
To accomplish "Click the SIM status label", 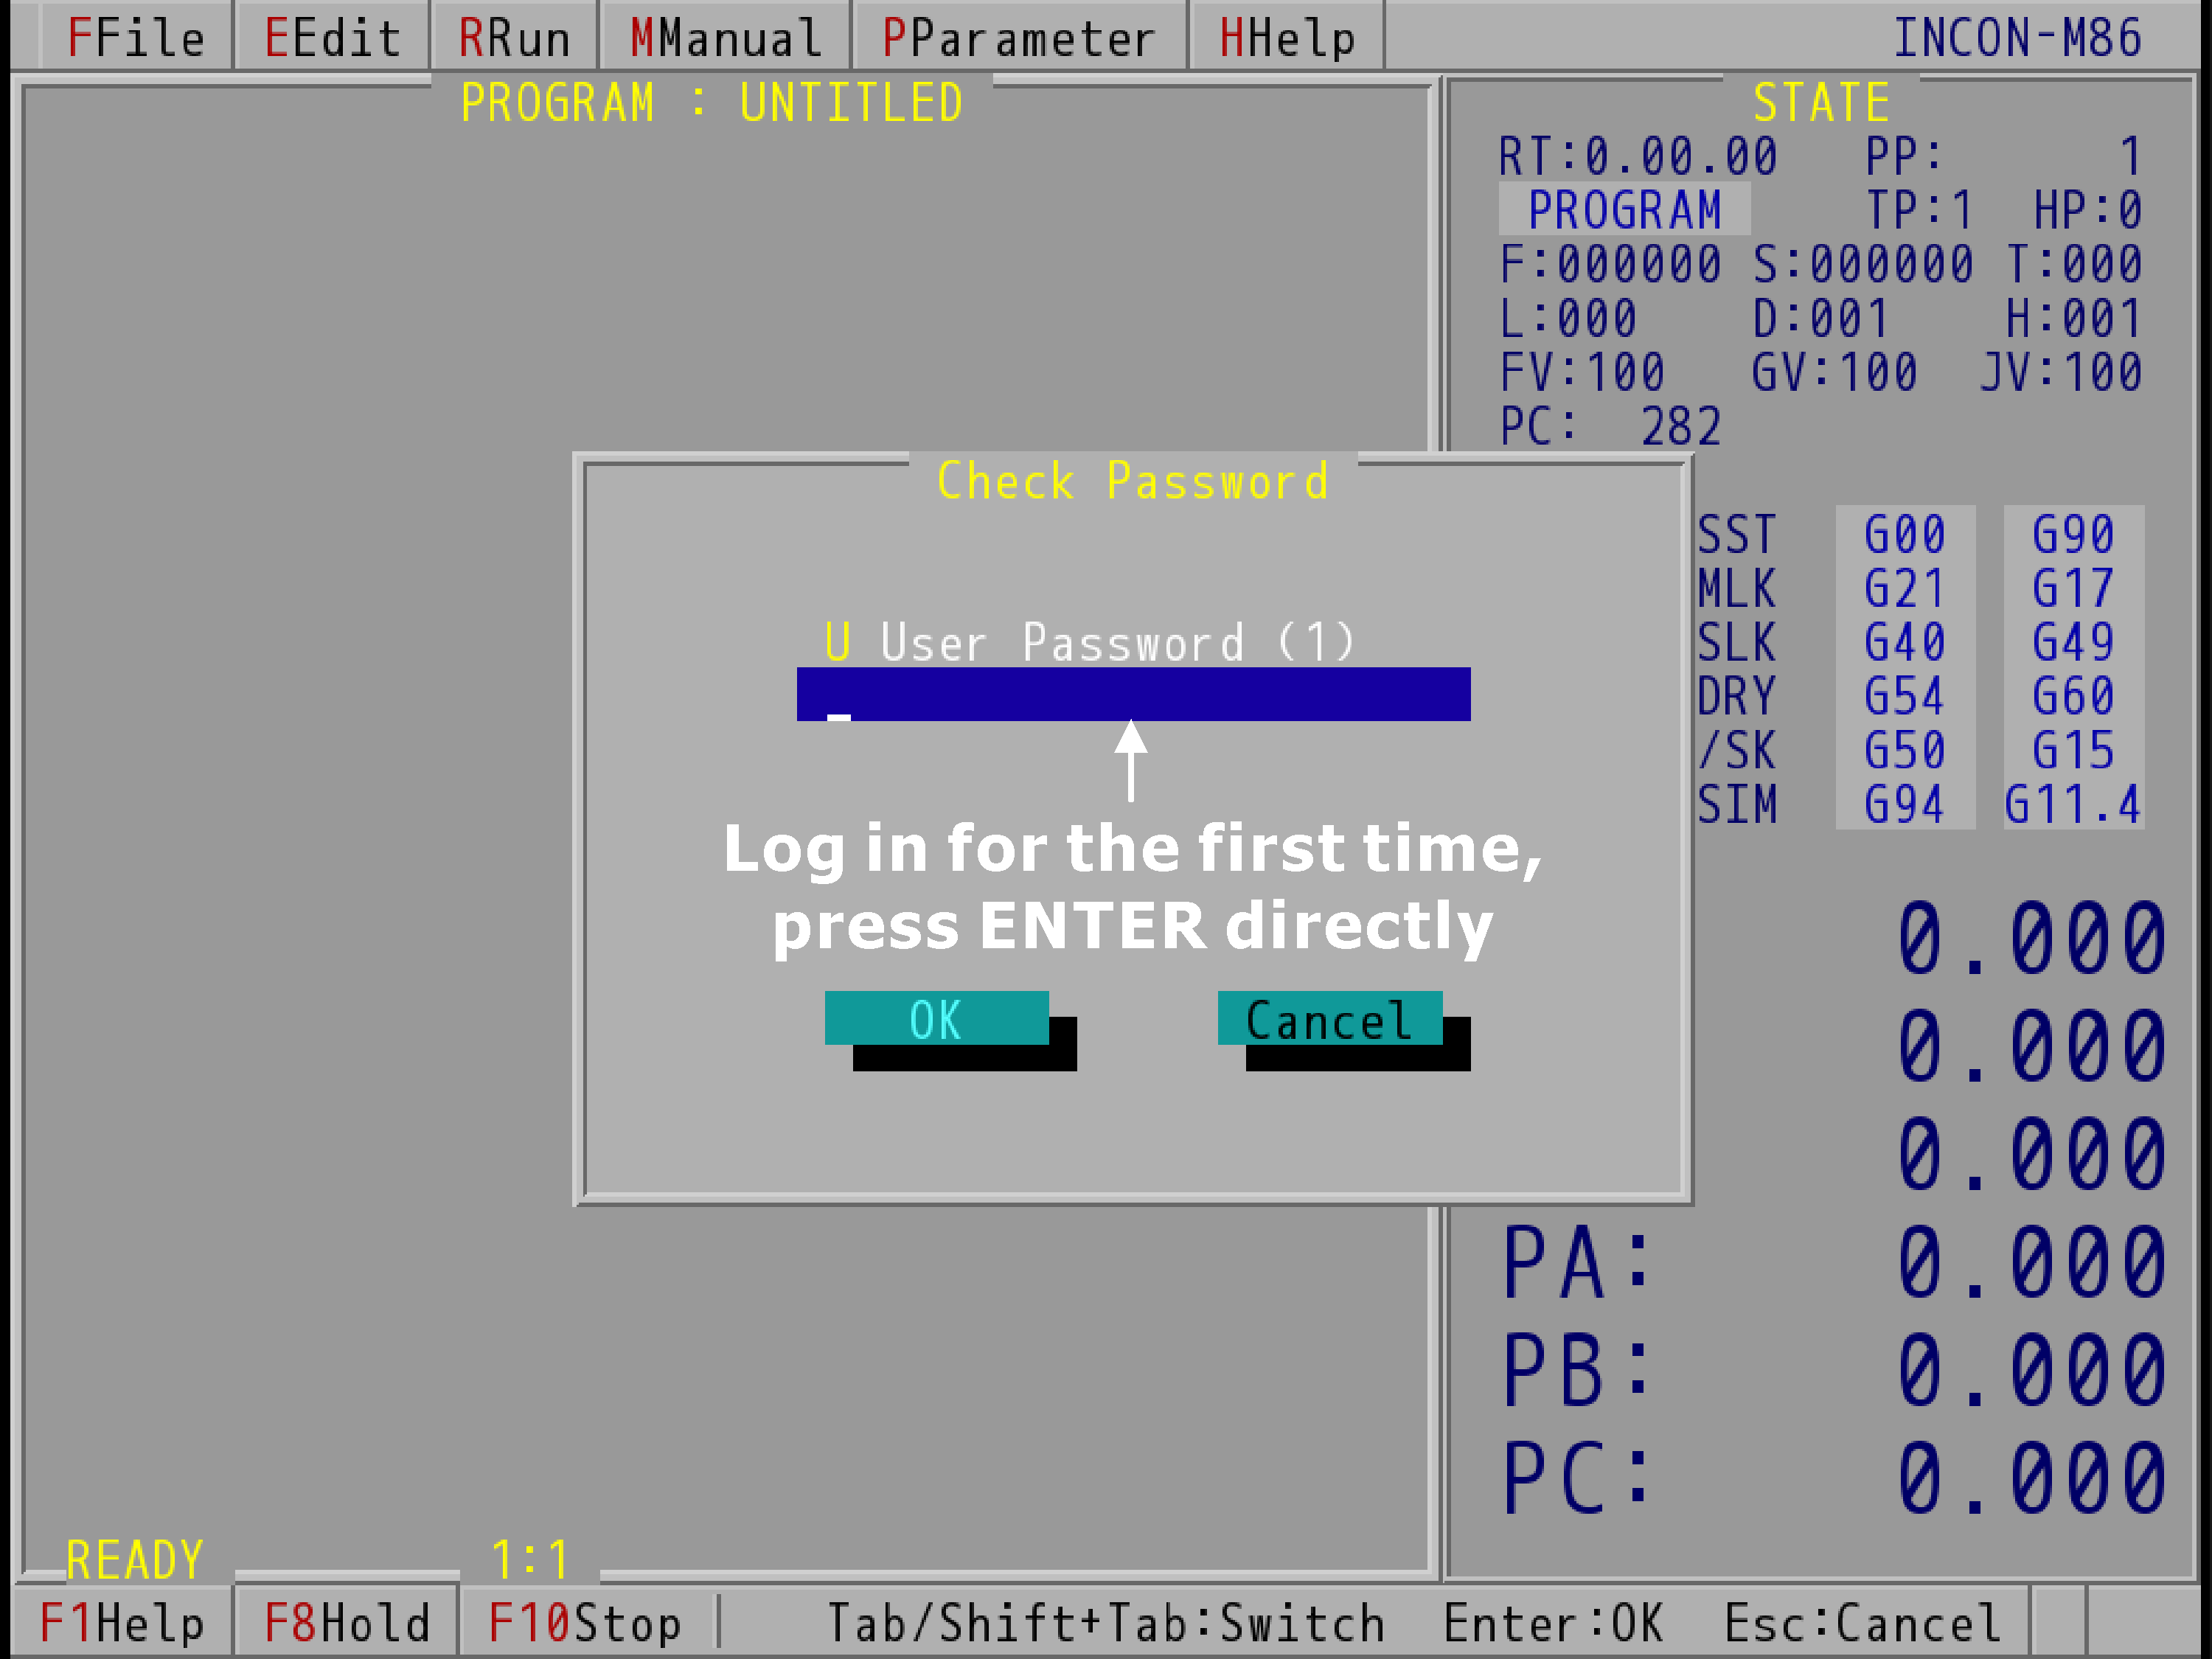I will (1737, 804).
